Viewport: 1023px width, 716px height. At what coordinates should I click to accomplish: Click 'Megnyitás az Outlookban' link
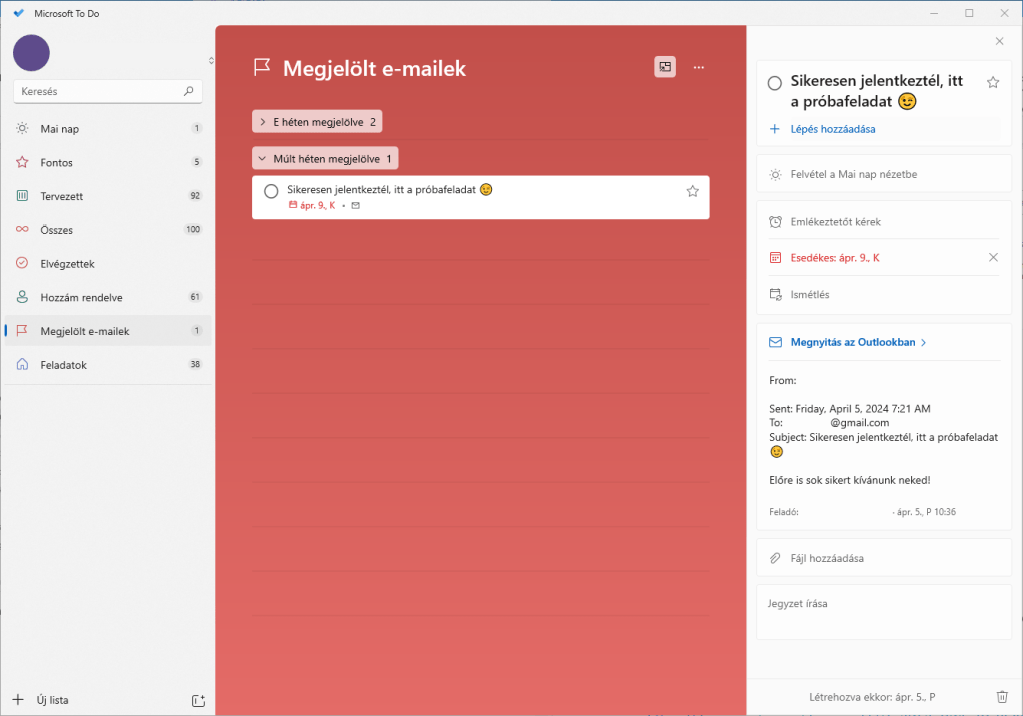click(852, 342)
